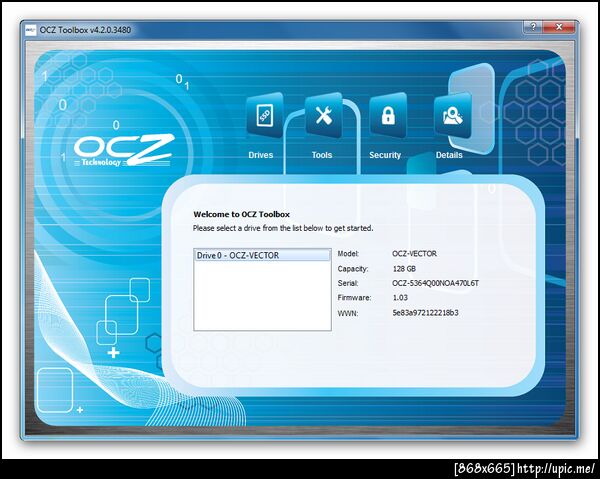The image size is (600, 479).
Task: Click the Tools label
Action: [x=322, y=155]
